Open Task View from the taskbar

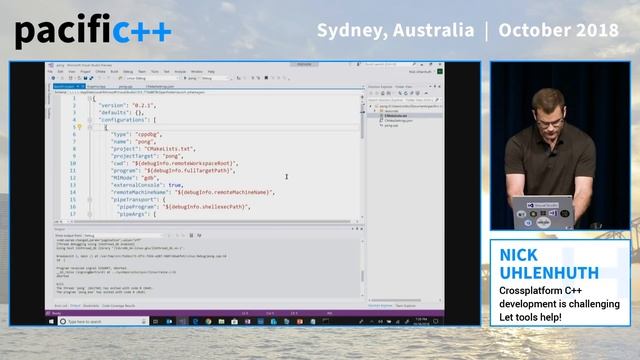point(156,322)
